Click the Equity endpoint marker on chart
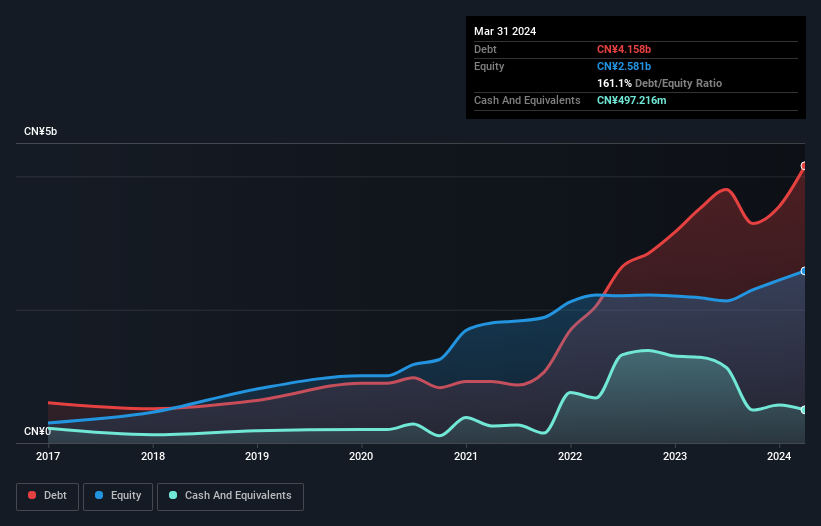 tap(804, 271)
